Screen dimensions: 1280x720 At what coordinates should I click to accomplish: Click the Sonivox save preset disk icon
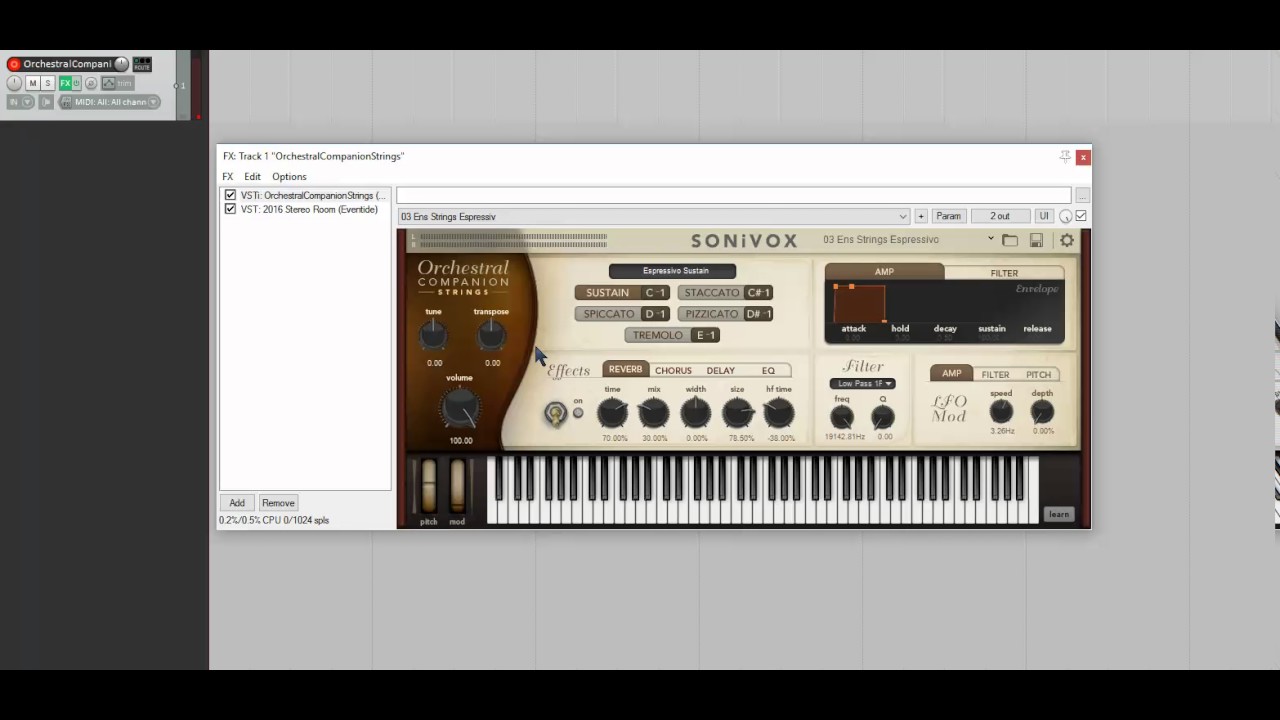click(x=1037, y=240)
